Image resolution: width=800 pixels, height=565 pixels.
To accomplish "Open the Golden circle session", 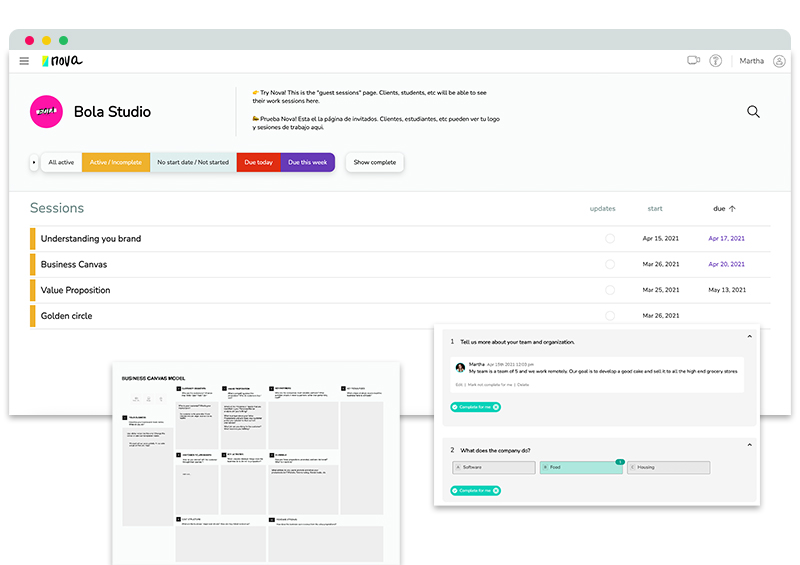I will coord(66,316).
